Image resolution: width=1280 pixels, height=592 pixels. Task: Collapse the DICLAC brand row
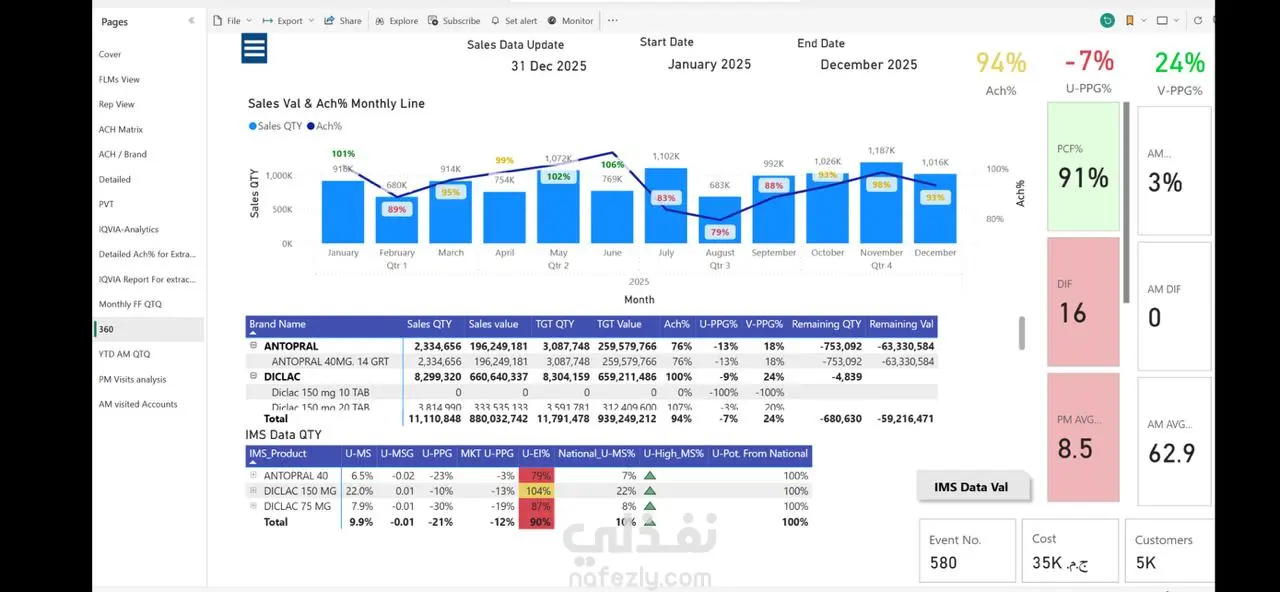tap(253, 377)
